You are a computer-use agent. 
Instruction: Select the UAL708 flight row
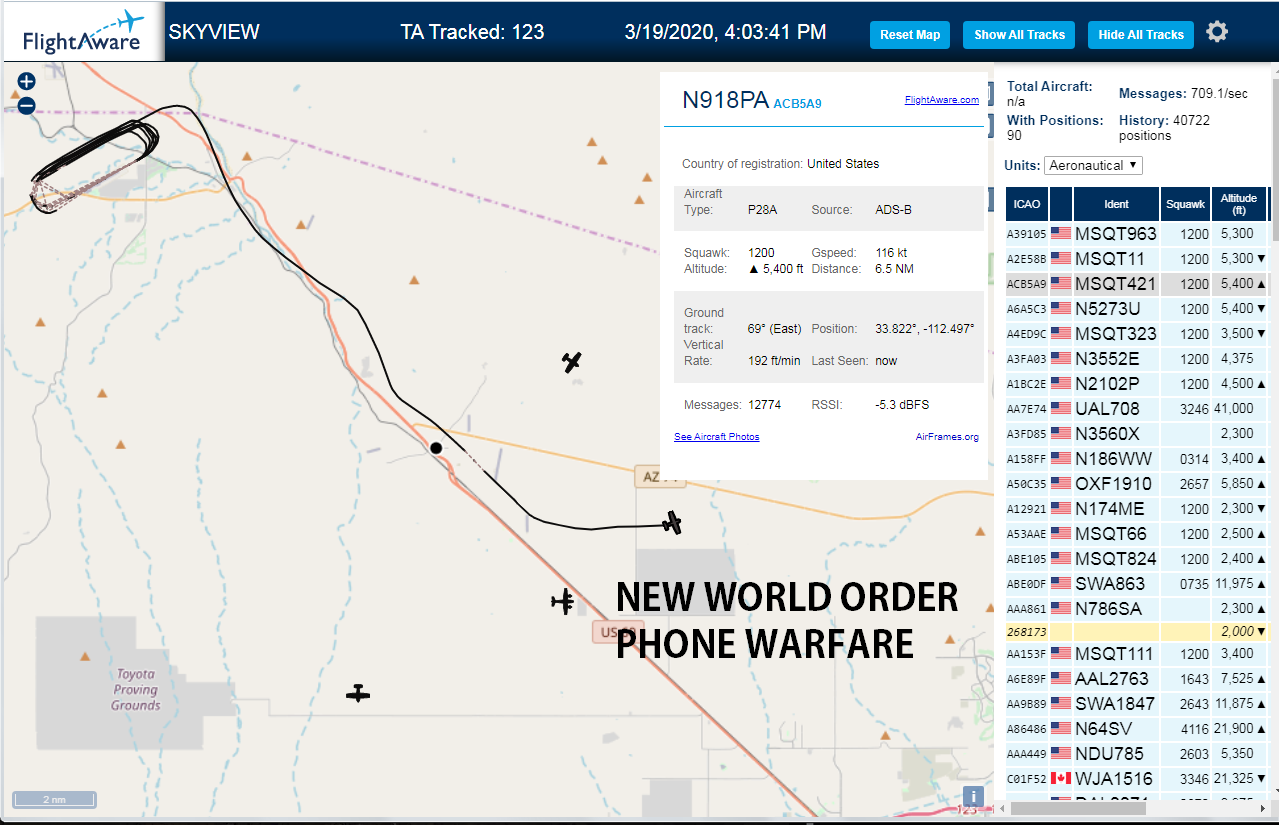tap(1137, 409)
